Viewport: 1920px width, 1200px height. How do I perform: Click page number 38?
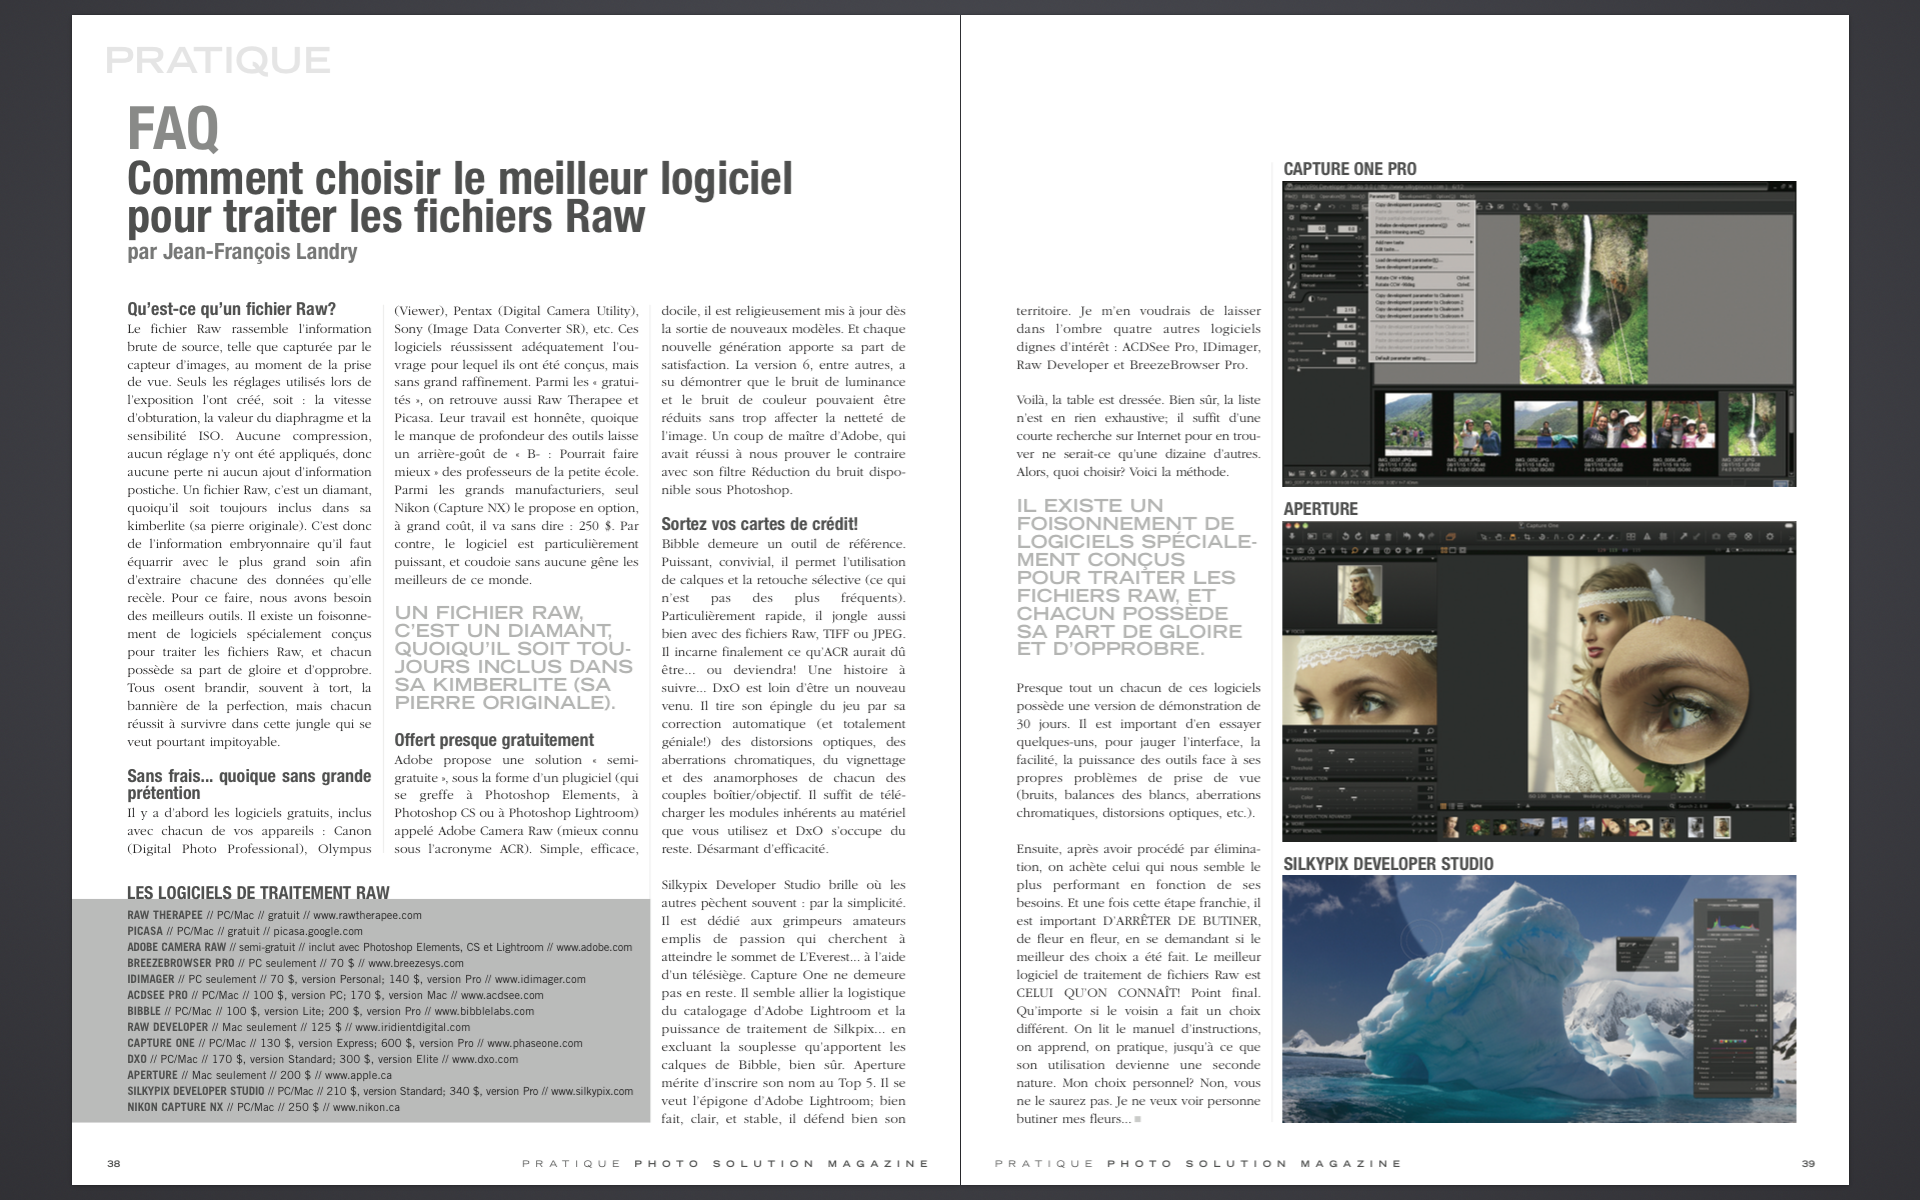(114, 1163)
